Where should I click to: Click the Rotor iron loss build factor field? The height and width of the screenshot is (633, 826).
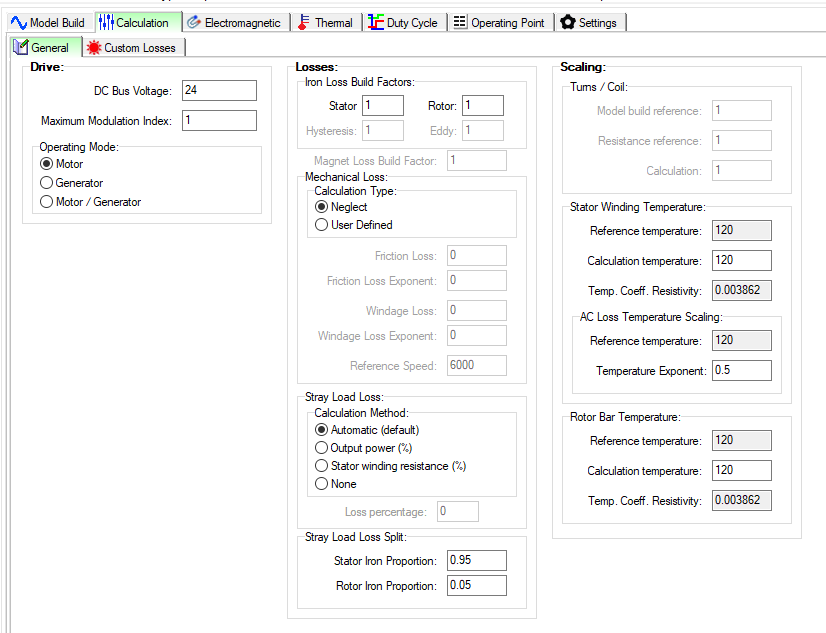[x=483, y=105]
